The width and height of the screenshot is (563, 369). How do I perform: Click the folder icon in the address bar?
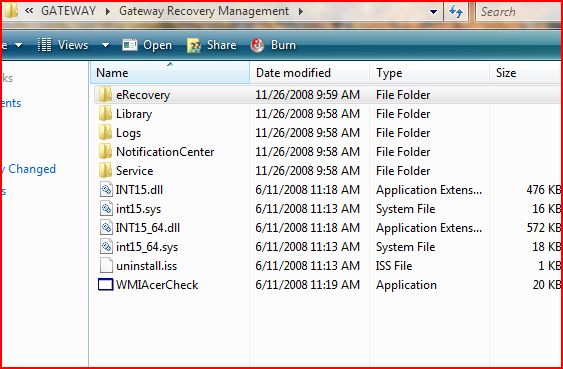click(x=11, y=11)
